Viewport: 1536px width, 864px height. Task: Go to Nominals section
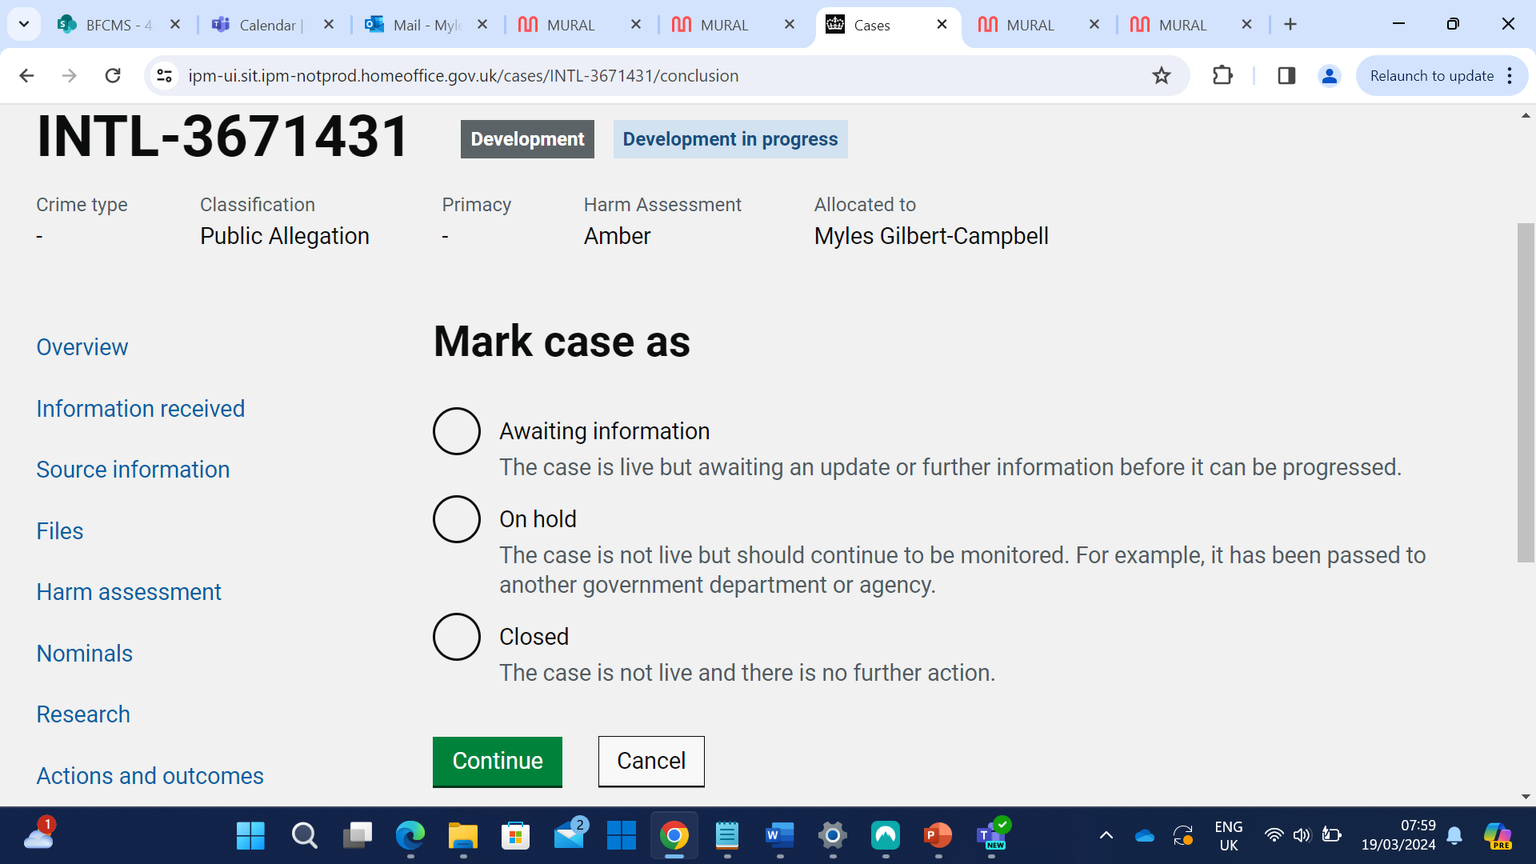click(84, 653)
